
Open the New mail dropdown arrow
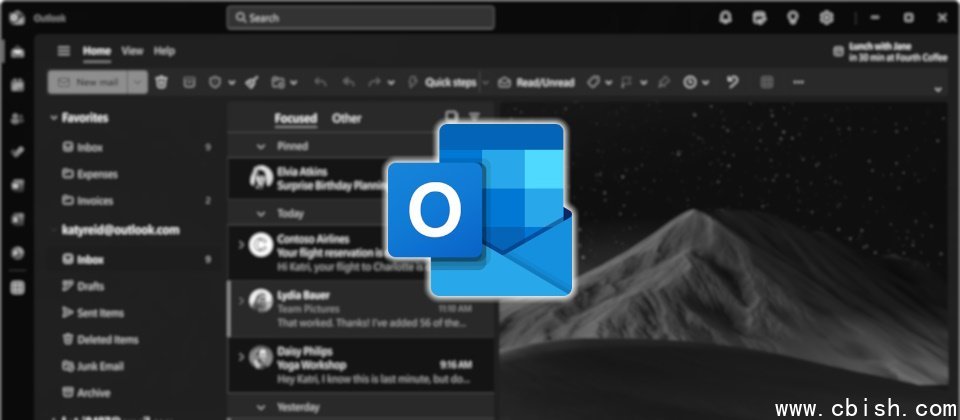pyautogui.click(x=138, y=82)
